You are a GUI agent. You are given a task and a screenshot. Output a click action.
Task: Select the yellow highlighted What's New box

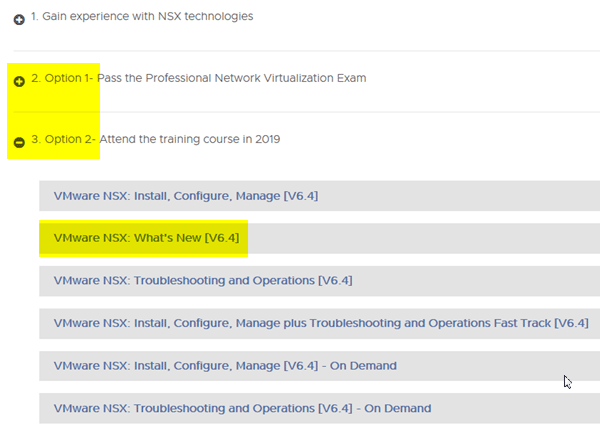[x=143, y=238]
